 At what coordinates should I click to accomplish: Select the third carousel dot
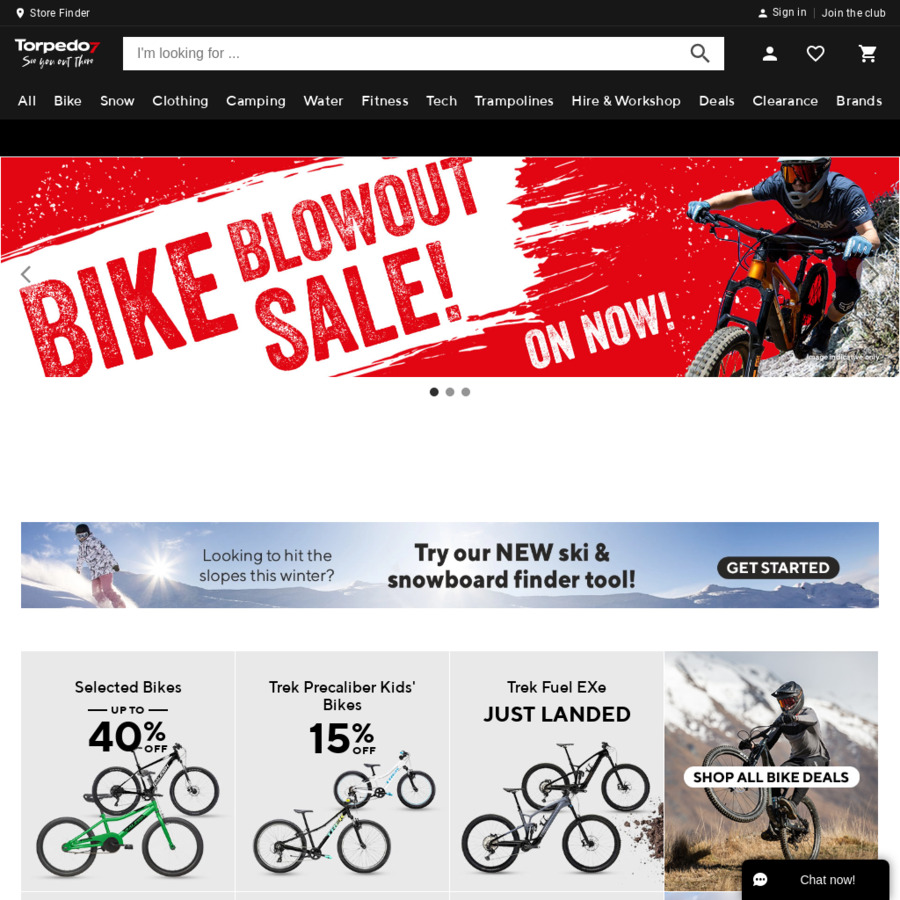click(x=465, y=392)
